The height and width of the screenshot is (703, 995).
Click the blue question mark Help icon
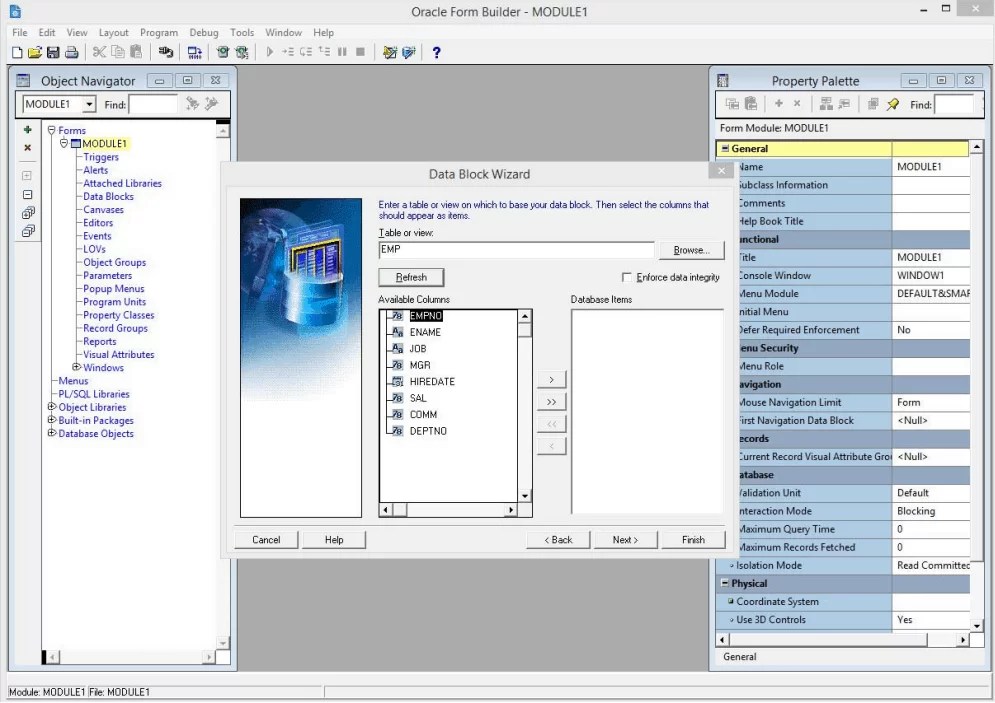437,53
